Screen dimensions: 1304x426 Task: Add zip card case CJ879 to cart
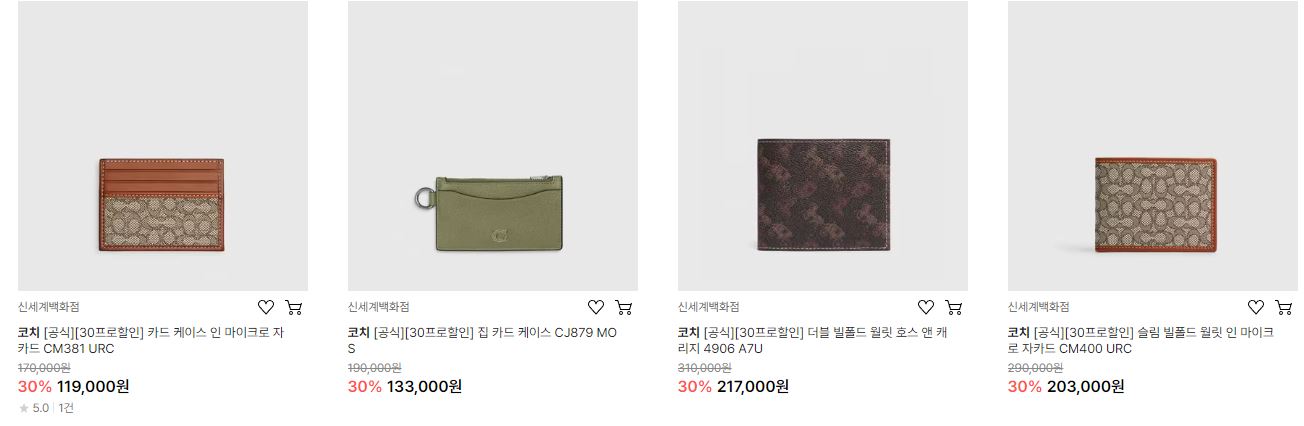624,307
